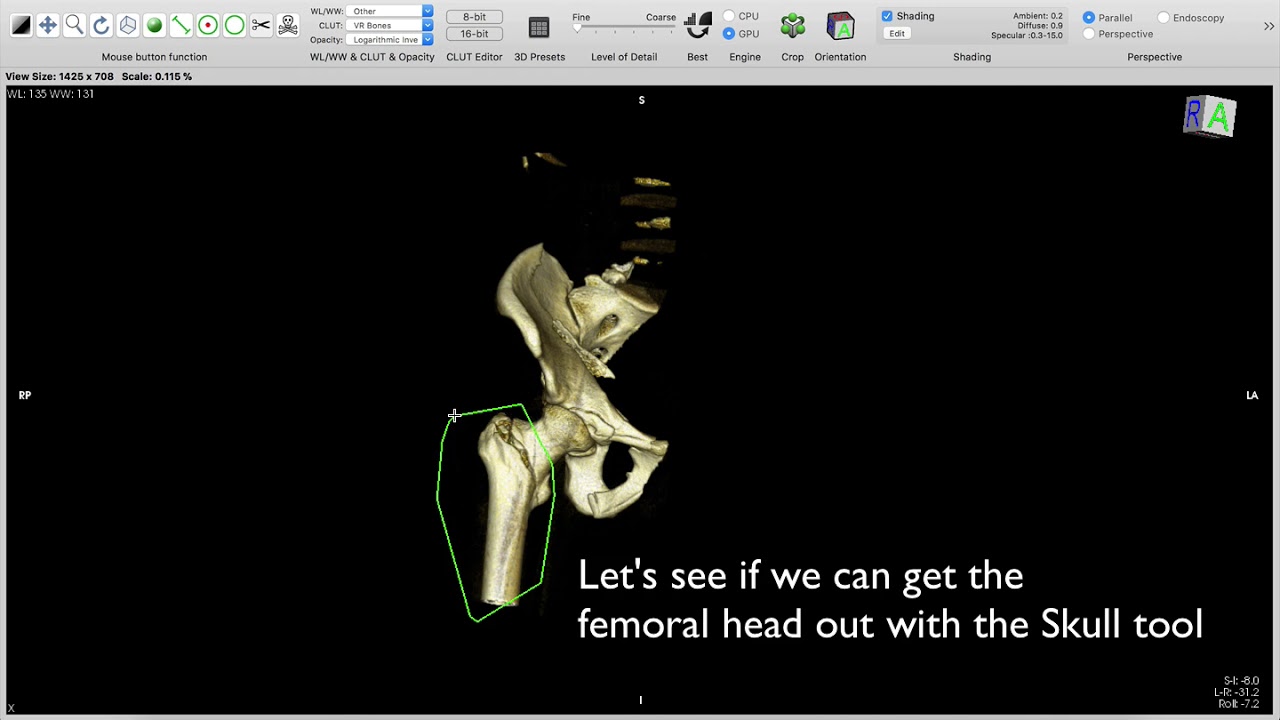This screenshot has width=1280, height=720.
Task: Click the Scale: 0.115 % text
Action: pos(157,76)
